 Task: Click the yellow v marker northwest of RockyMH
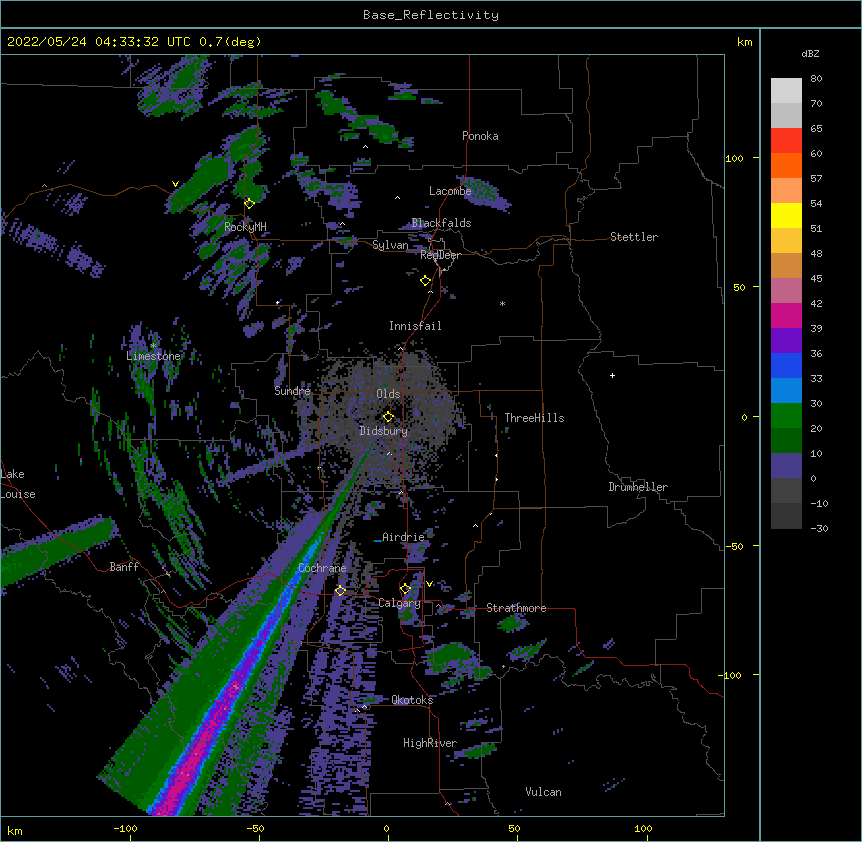pos(175,184)
